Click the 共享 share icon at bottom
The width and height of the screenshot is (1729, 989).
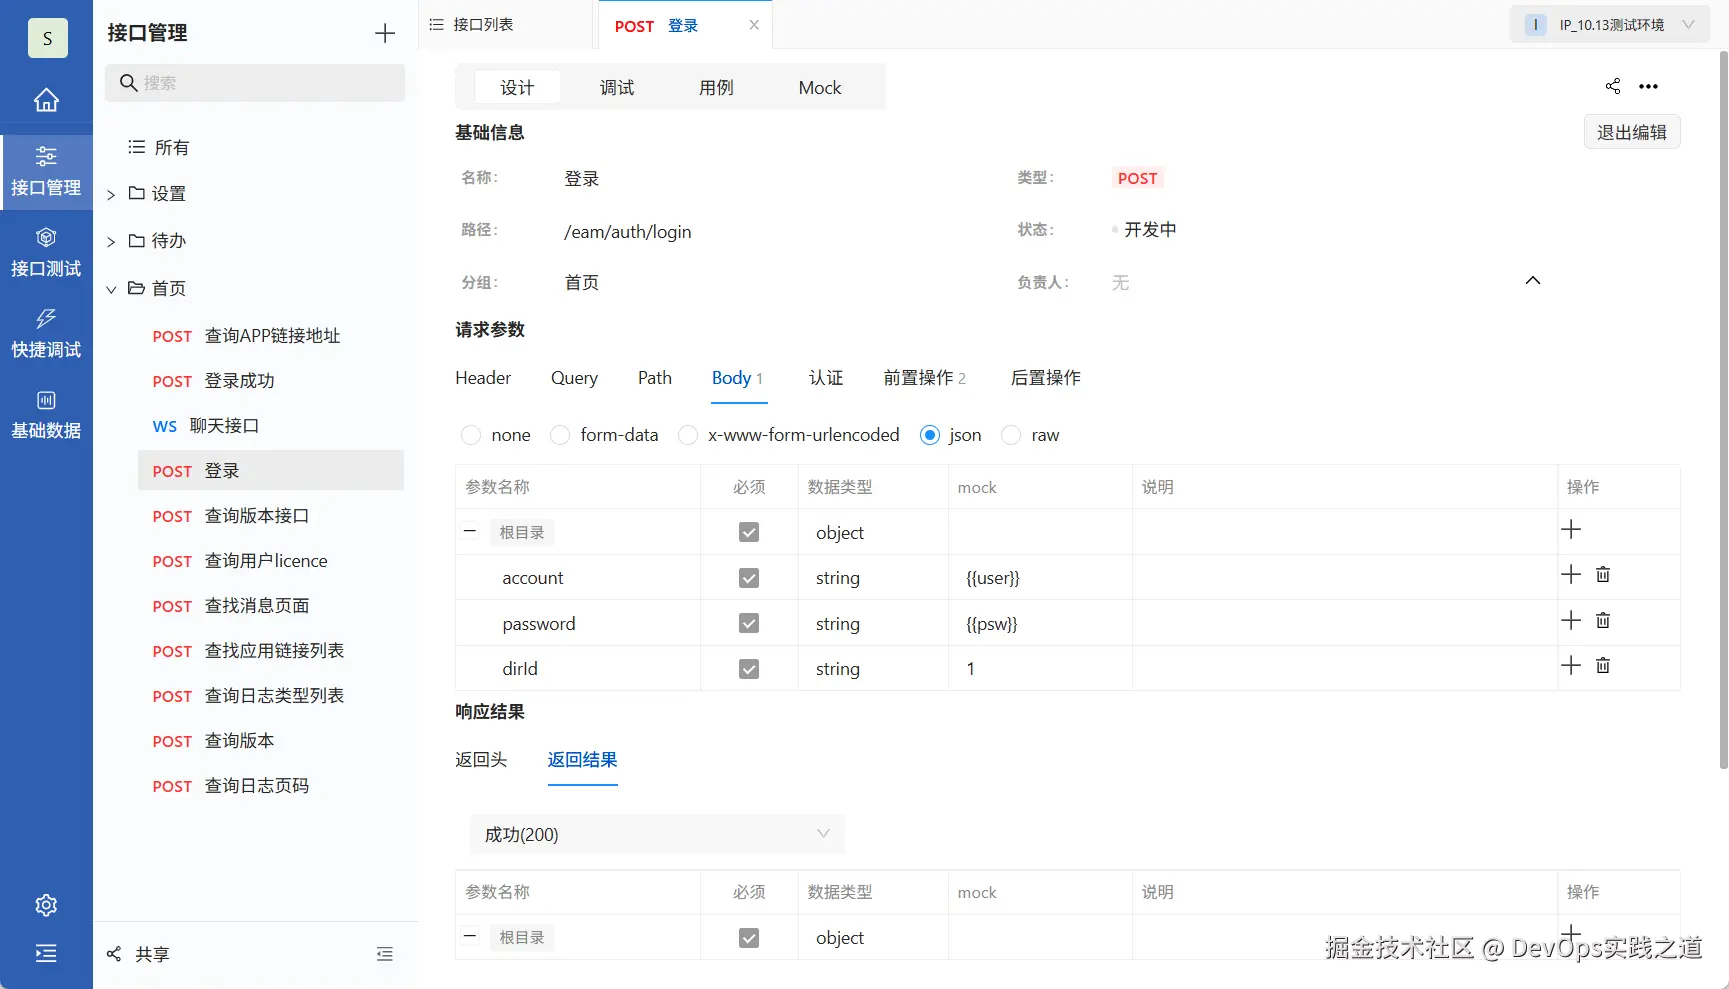(x=114, y=954)
